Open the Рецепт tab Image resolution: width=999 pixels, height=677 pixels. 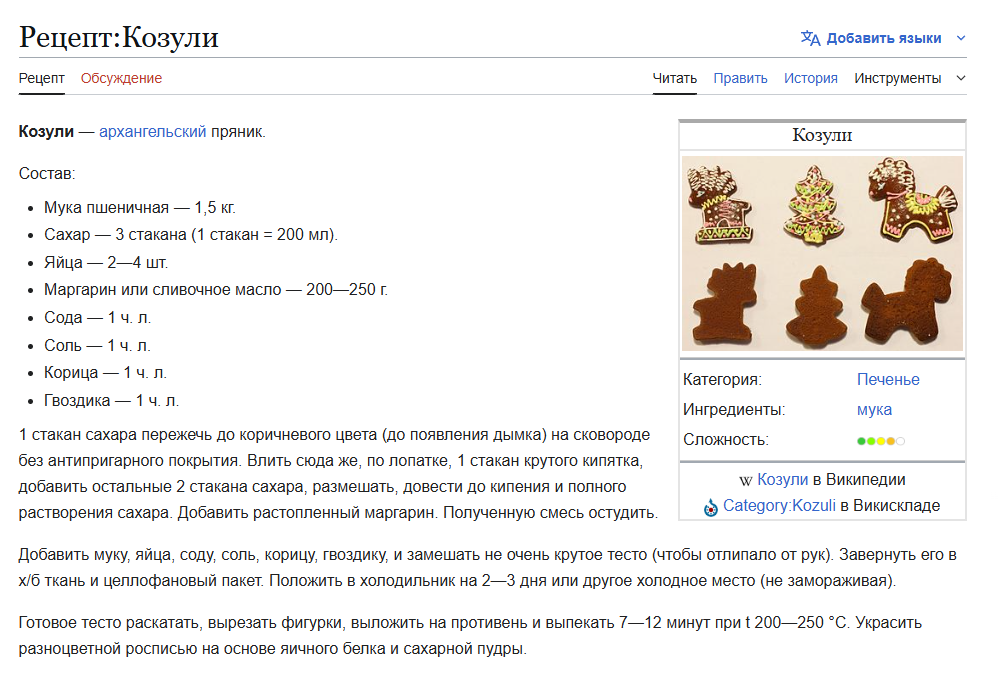[x=41, y=78]
